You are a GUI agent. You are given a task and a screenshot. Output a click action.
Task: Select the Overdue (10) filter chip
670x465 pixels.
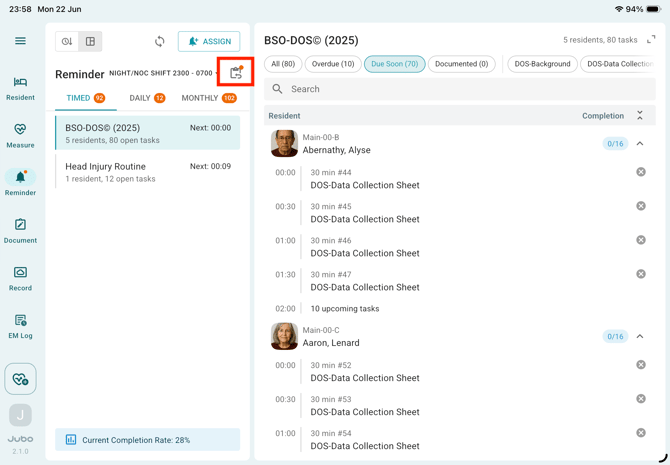[333, 64]
